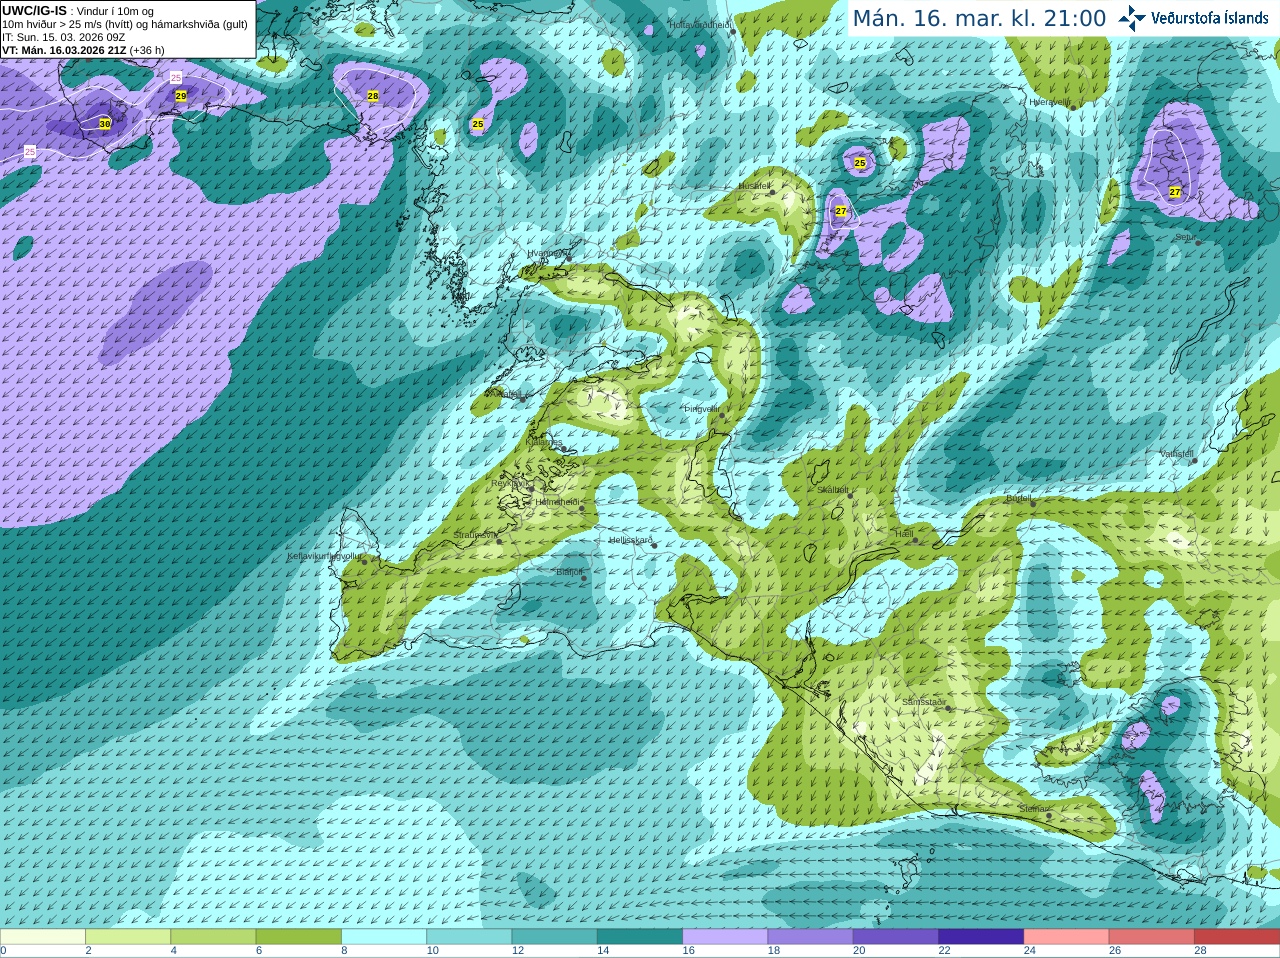The width and height of the screenshot is (1280, 958).
Task: Select the VT: Mán. 16.03.2026 21Z (+36 h) line
Action: [83, 50]
